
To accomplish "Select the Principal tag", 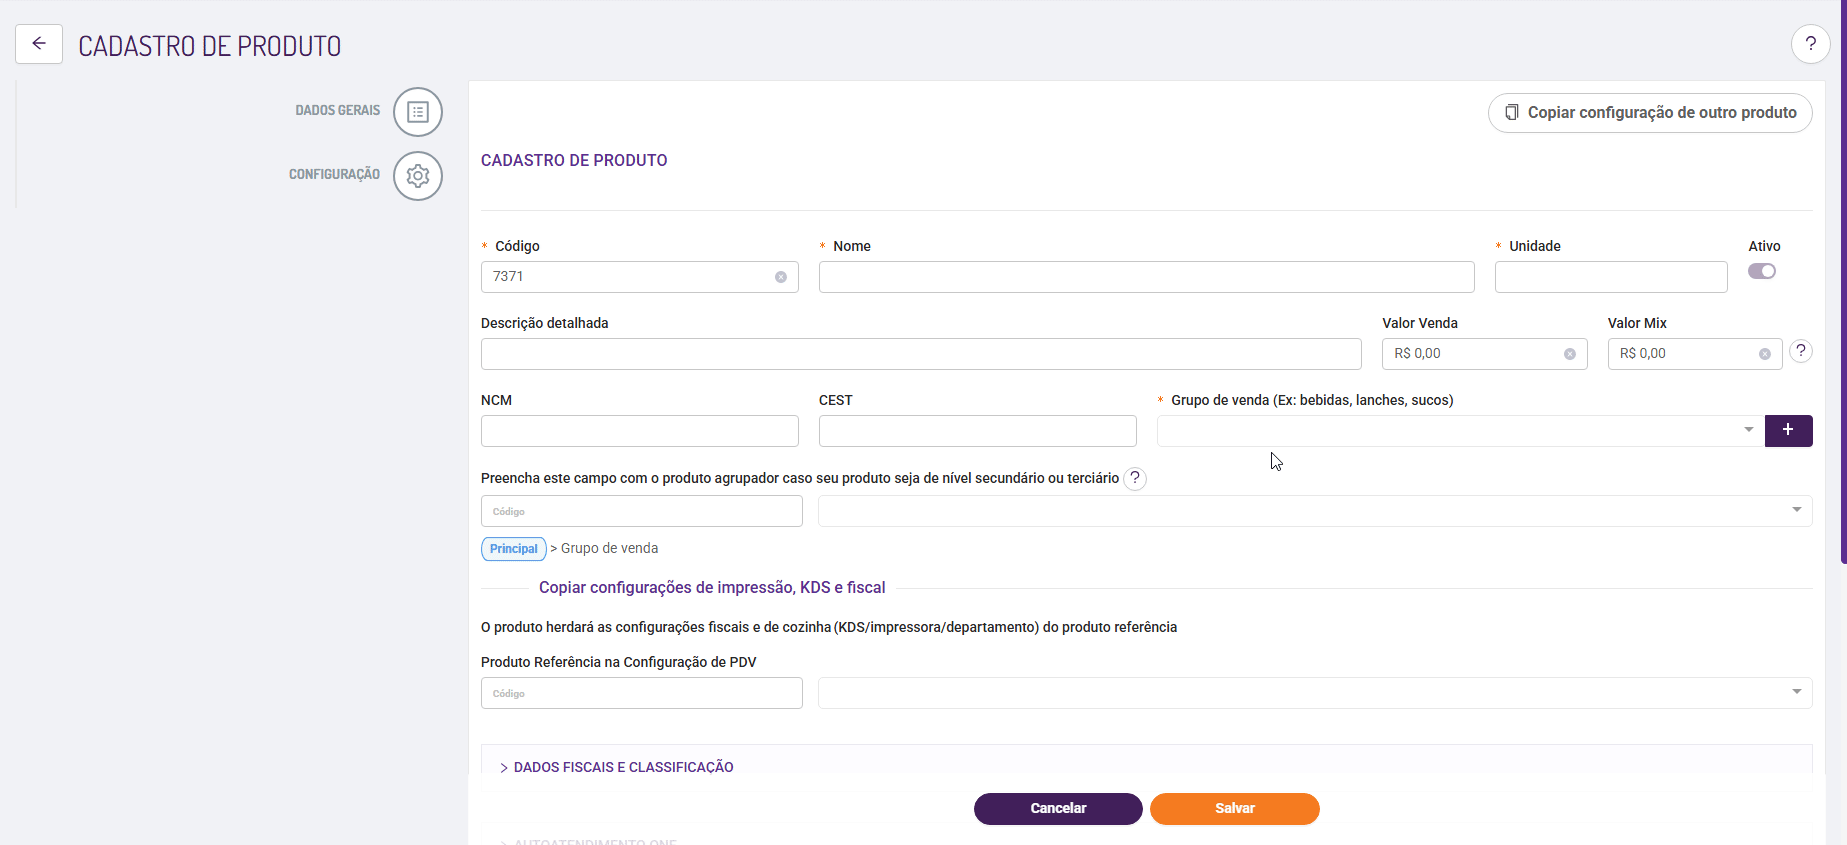I will tap(514, 549).
